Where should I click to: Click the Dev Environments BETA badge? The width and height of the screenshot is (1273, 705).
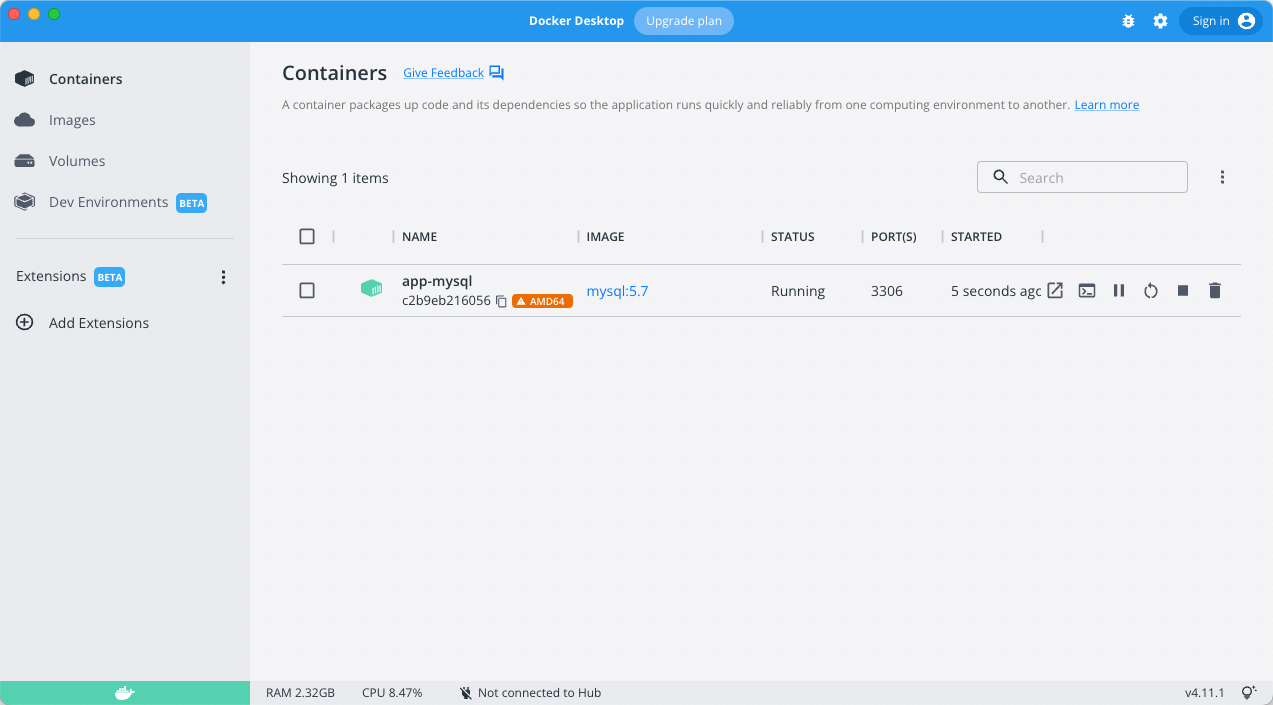click(x=191, y=203)
